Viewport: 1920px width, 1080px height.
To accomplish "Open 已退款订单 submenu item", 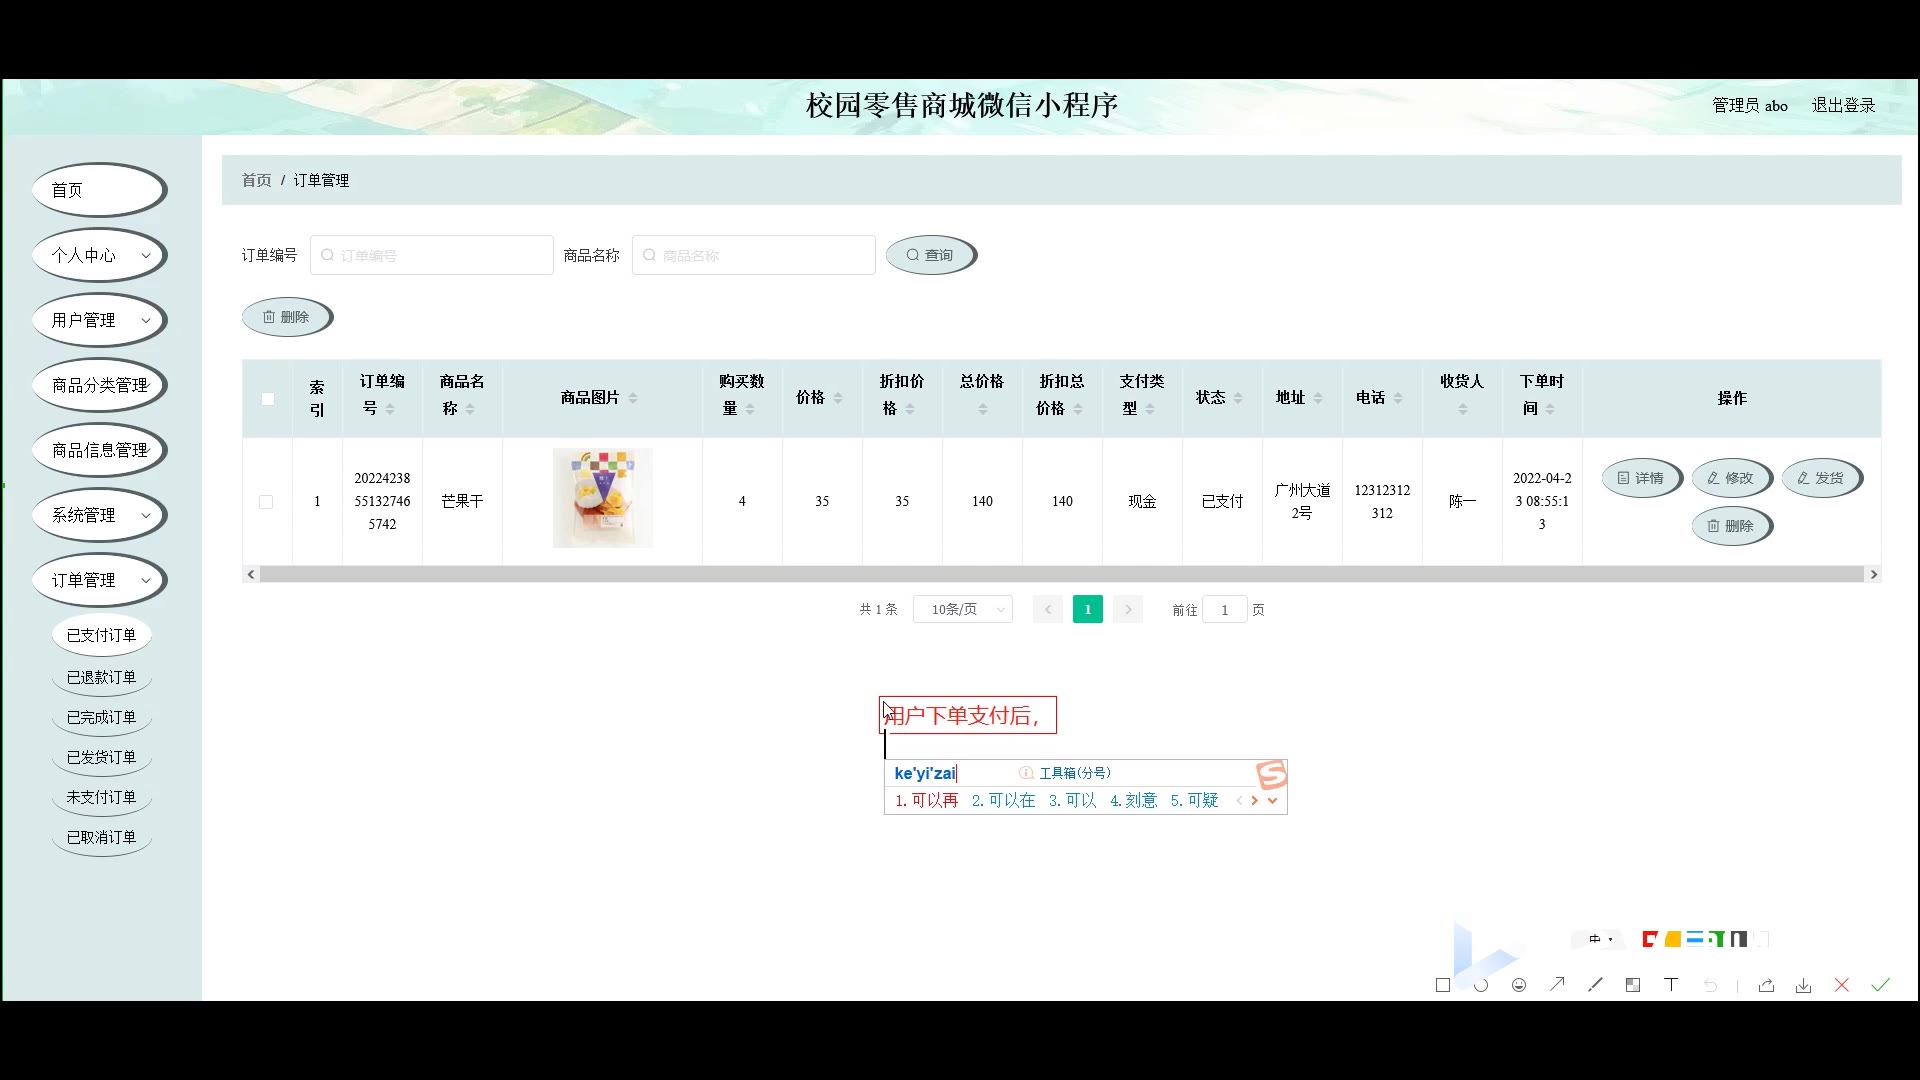I will pos(101,677).
